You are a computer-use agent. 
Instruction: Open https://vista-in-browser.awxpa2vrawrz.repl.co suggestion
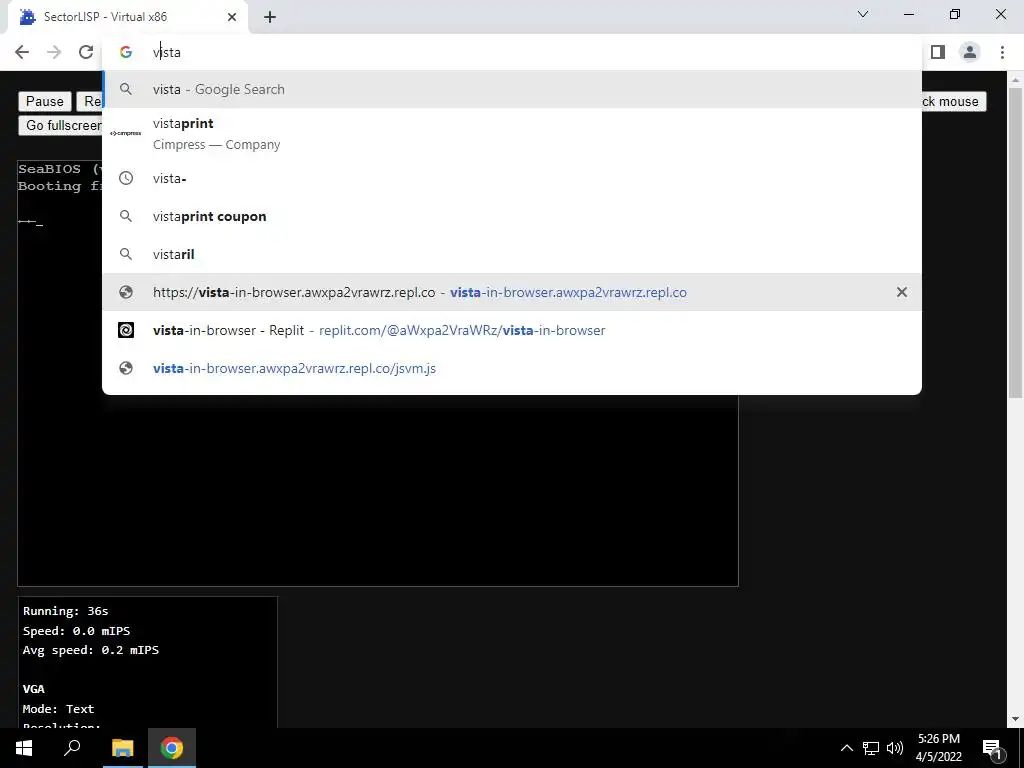tap(512, 292)
